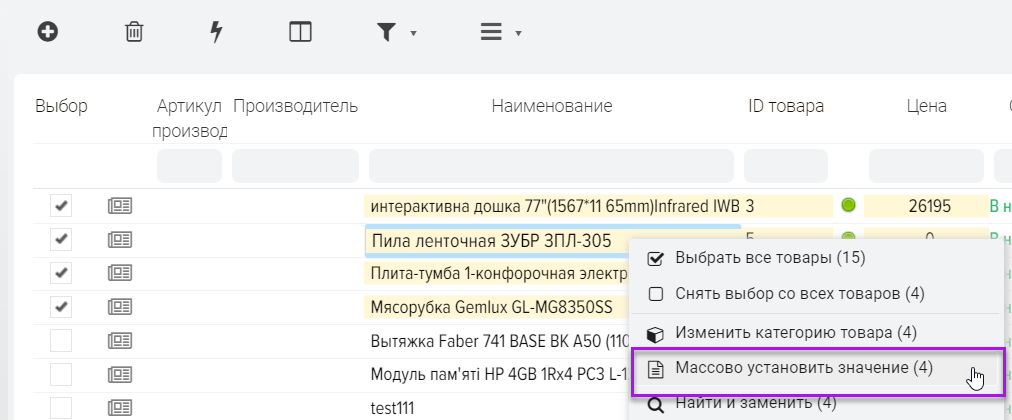Select Массово установить значение menu item

coord(803,368)
